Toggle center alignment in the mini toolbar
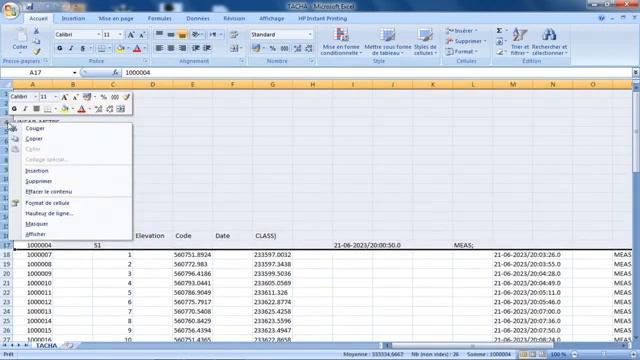 tap(36, 109)
